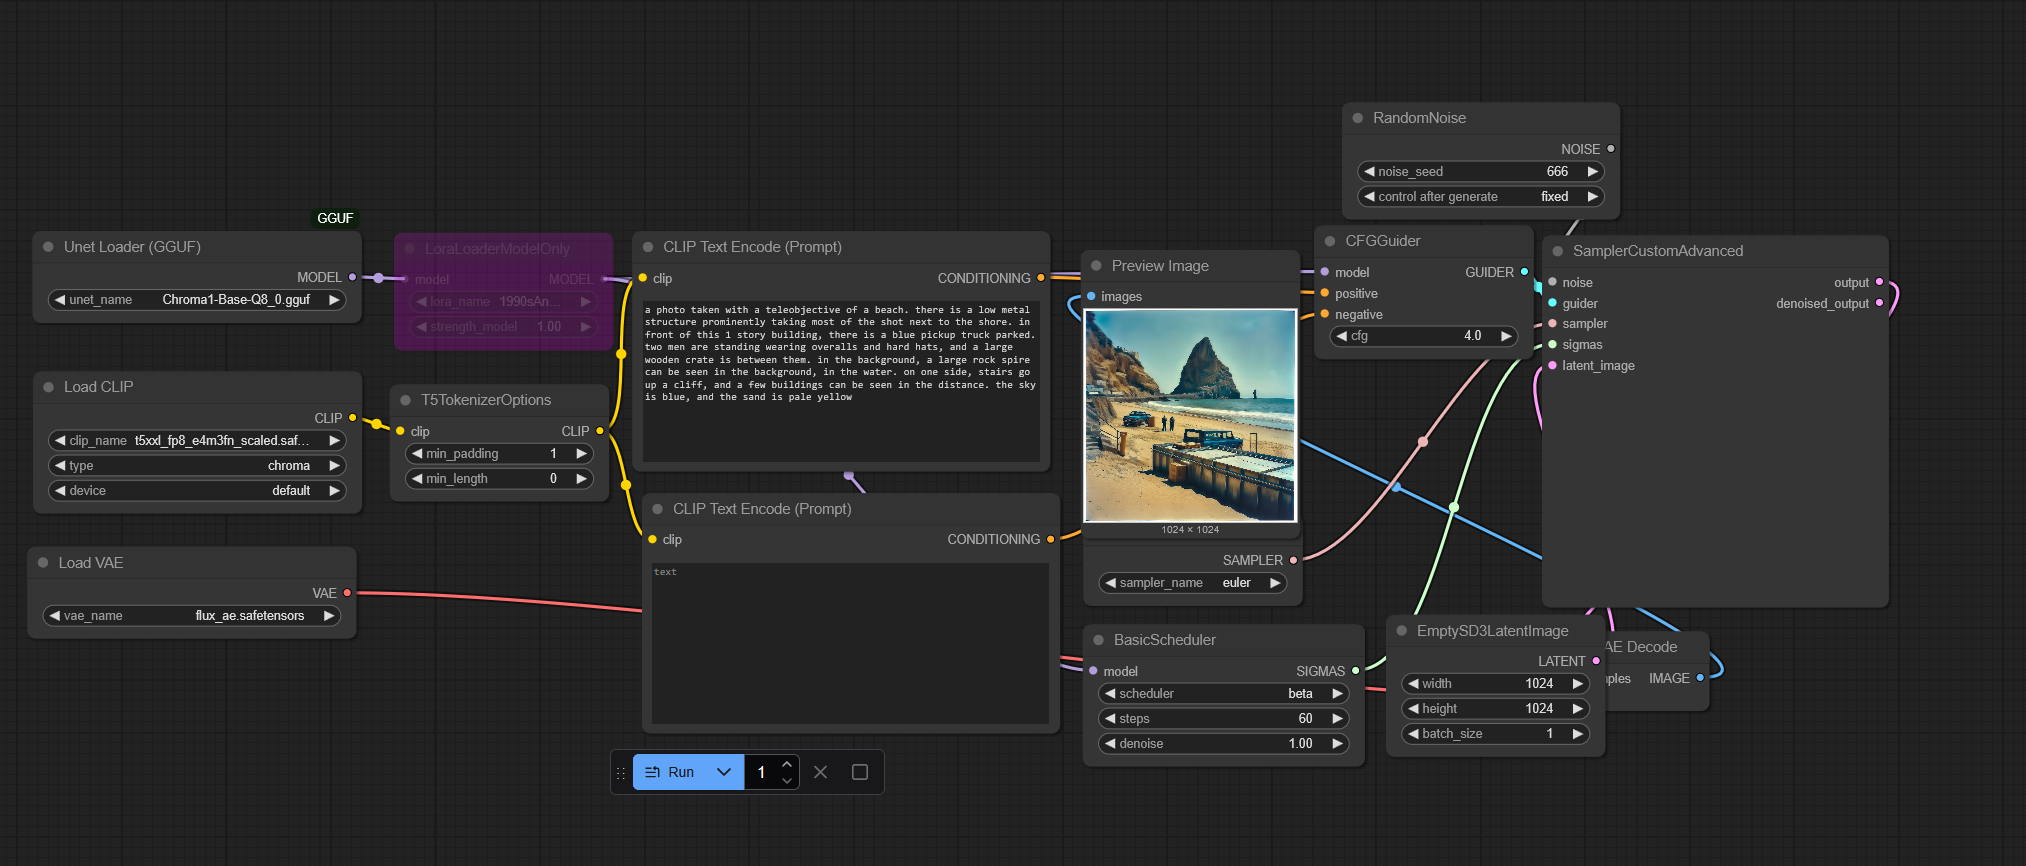Open the scheduler combo set to beta
2026x866 pixels.
[x=1223, y=694]
